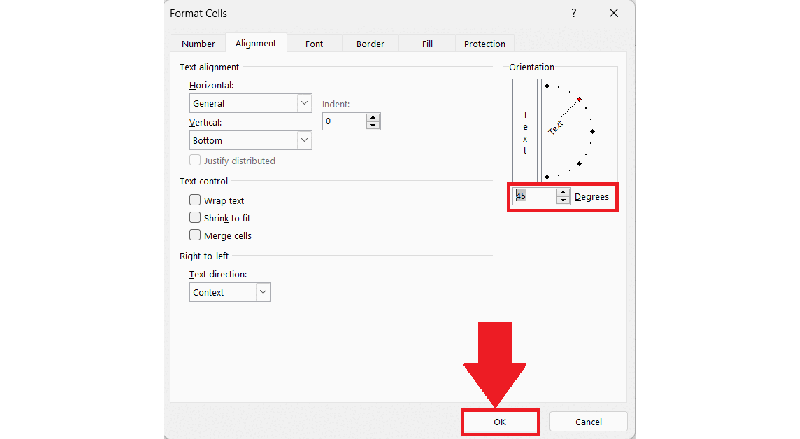Click the Indent value field
Screen dimensions: 800x439
[344, 121]
